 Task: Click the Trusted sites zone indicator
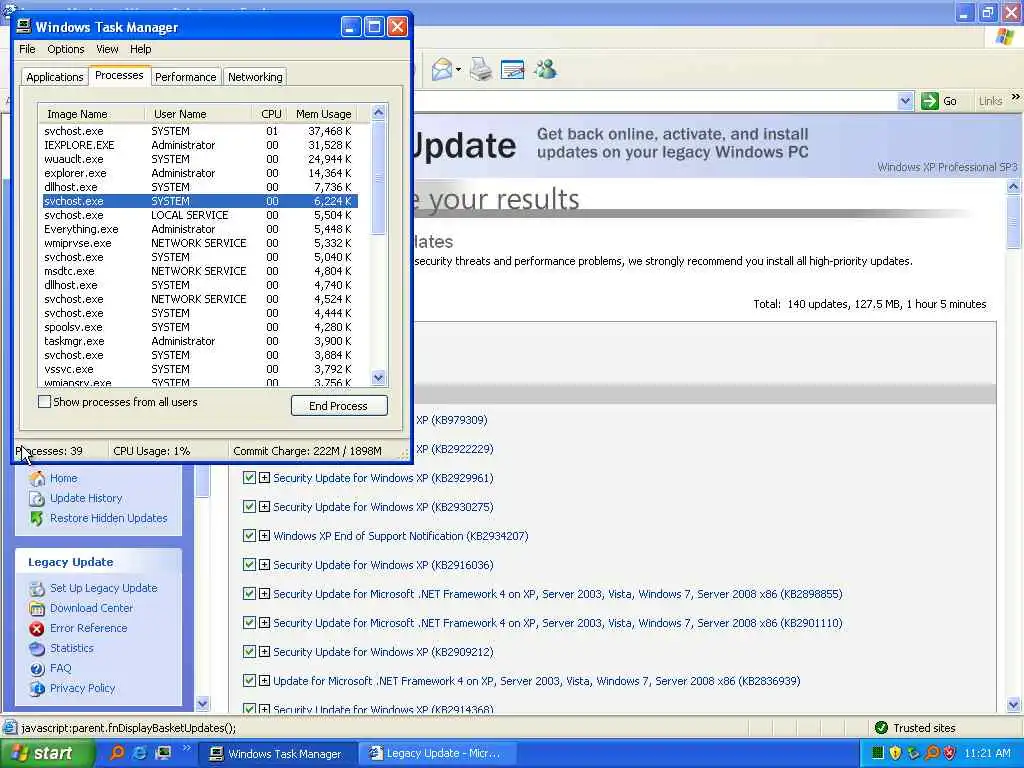[x=916, y=728]
